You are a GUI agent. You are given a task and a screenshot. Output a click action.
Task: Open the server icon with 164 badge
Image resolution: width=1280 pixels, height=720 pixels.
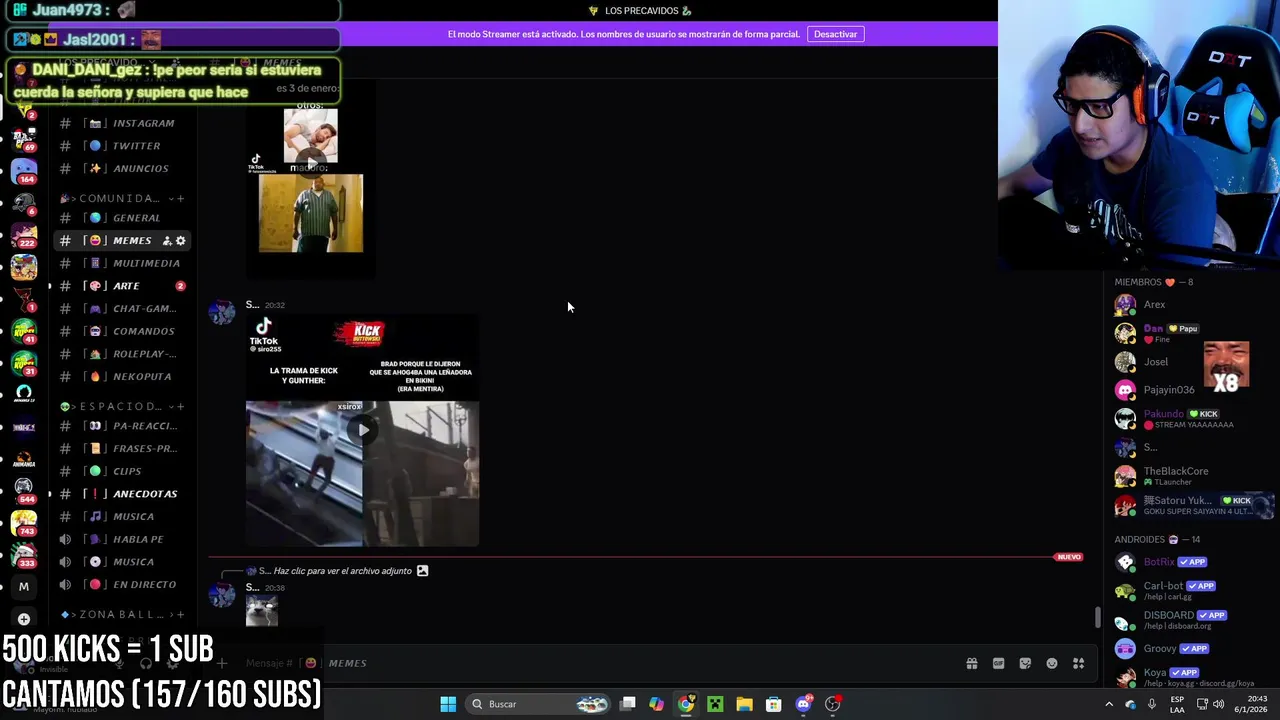point(24,172)
